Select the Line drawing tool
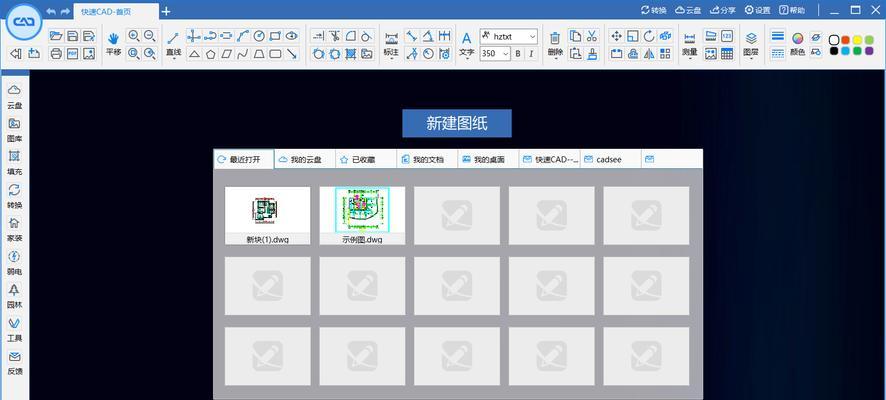This screenshot has height=400, width=886. (173, 38)
